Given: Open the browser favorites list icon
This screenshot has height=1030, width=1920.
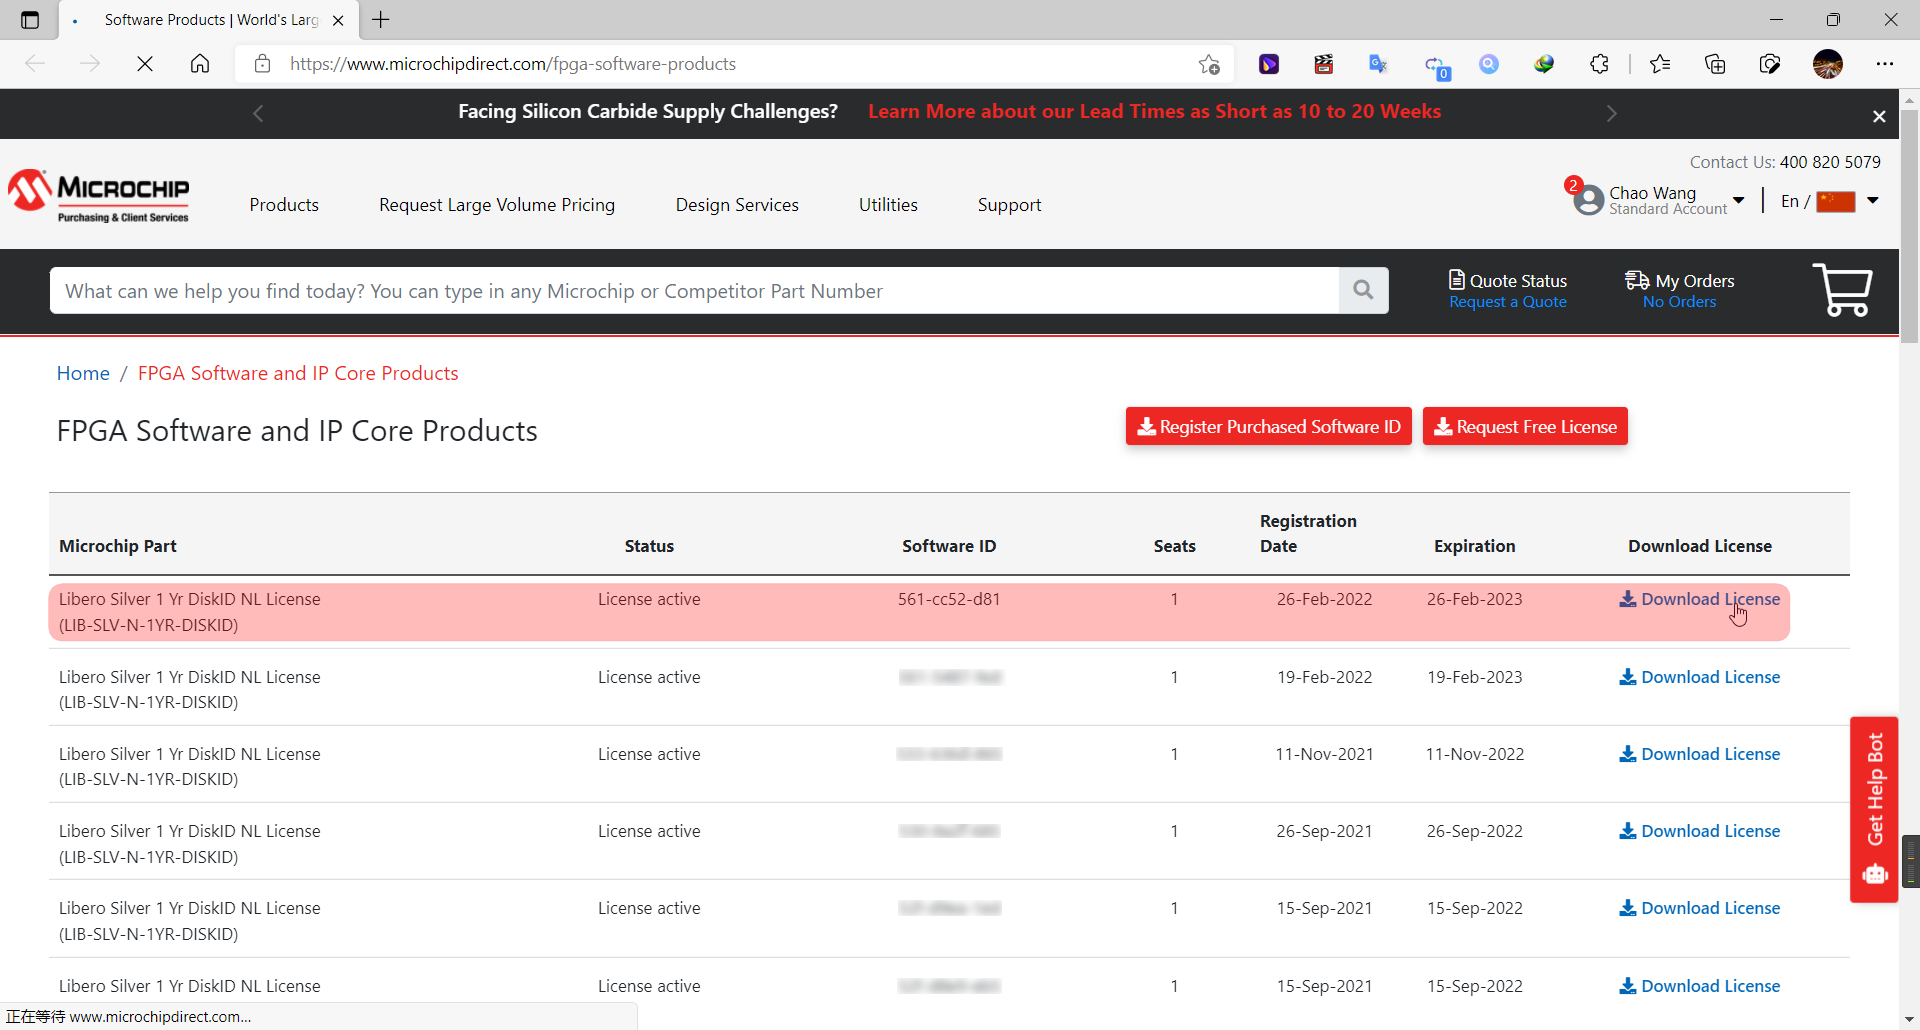Looking at the screenshot, I should (x=1660, y=64).
